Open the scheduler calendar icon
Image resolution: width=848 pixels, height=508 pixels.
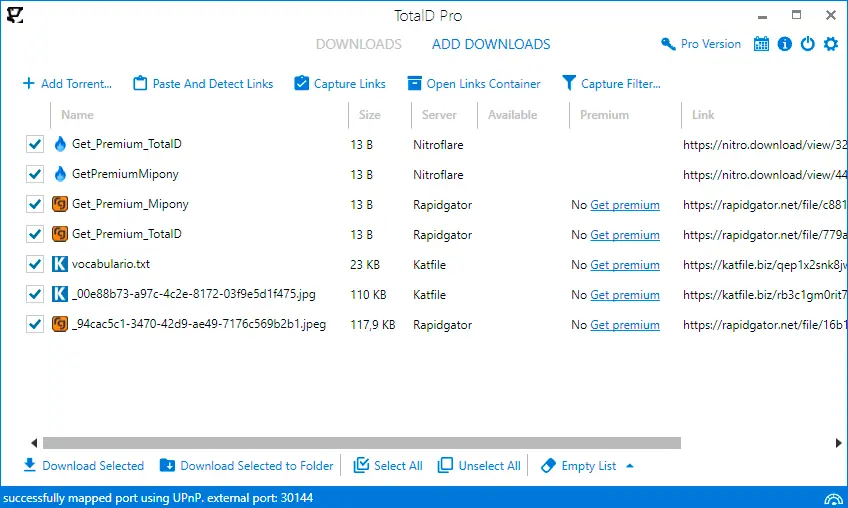[761, 44]
